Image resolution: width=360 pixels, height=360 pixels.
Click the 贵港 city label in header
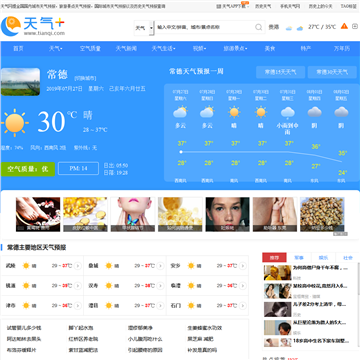point(274,27)
